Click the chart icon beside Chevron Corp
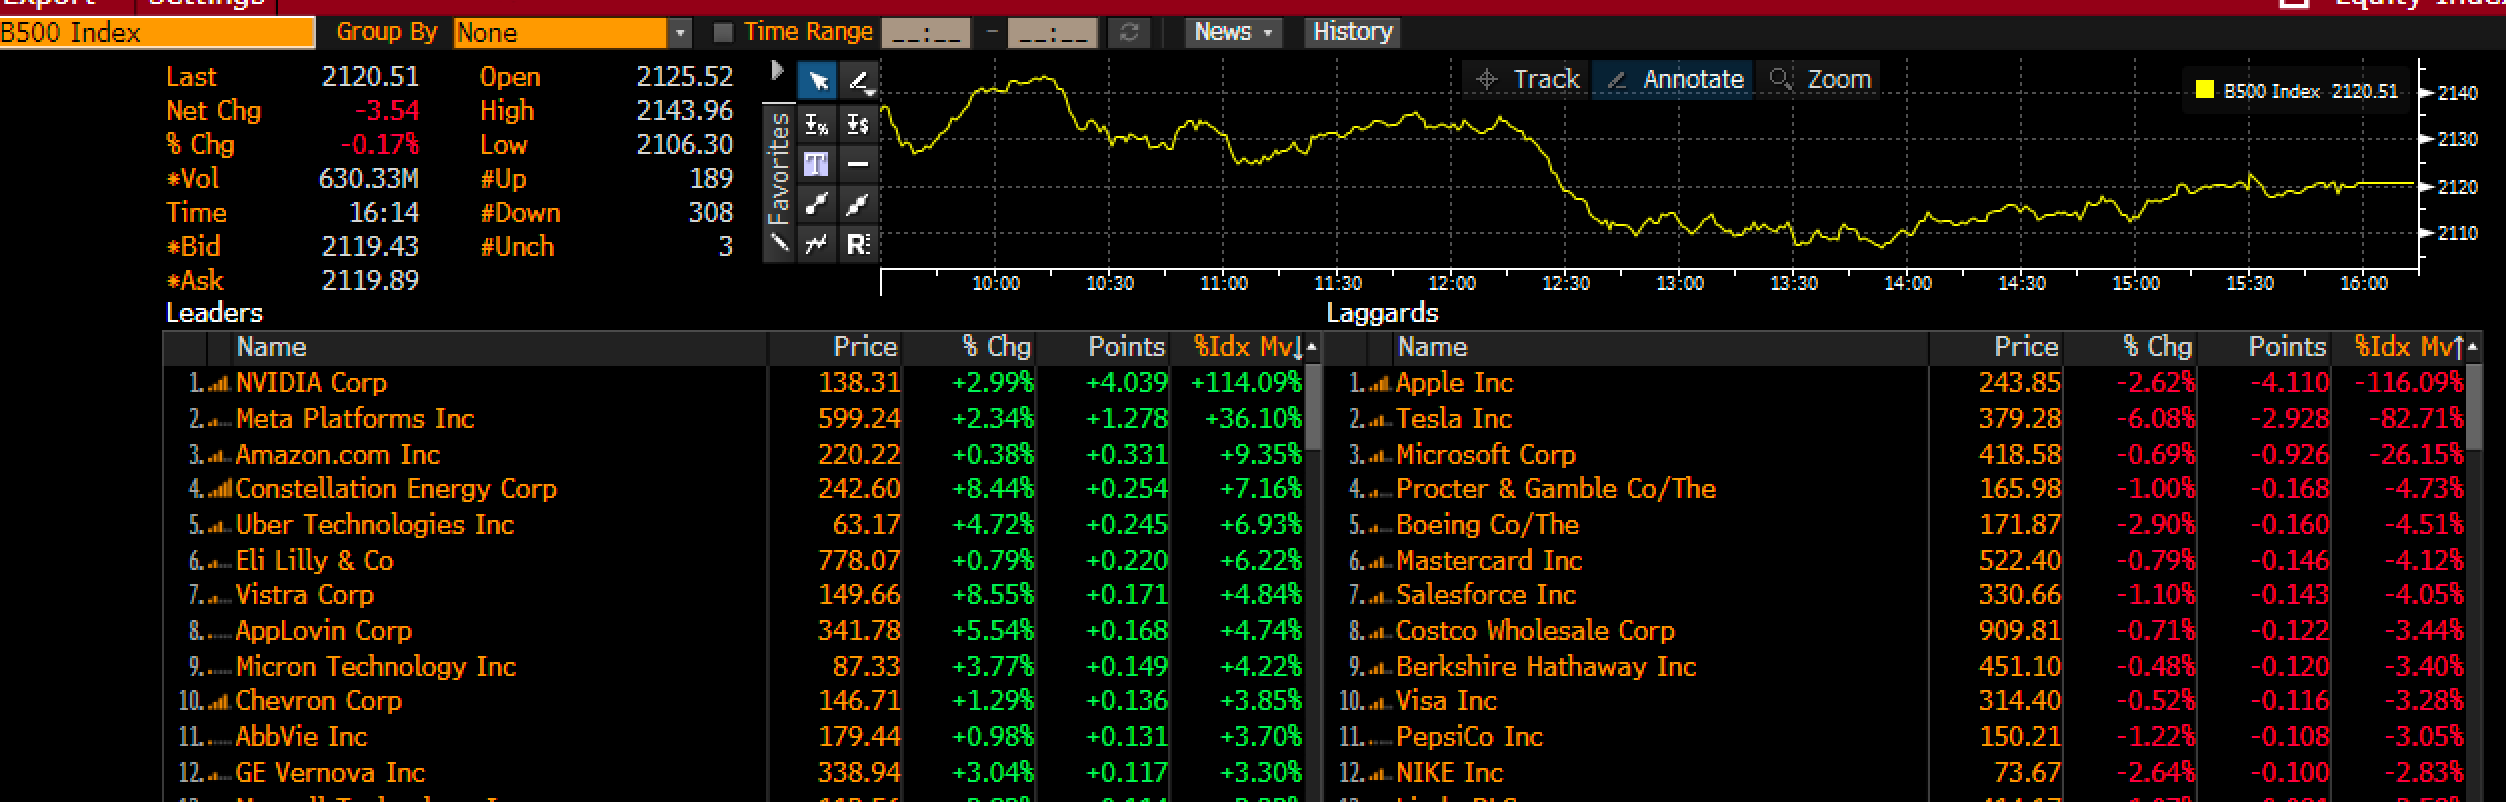 219,702
